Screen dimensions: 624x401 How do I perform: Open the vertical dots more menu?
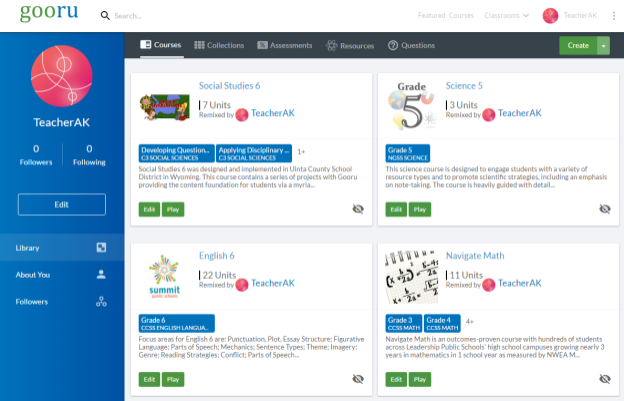point(614,16)
